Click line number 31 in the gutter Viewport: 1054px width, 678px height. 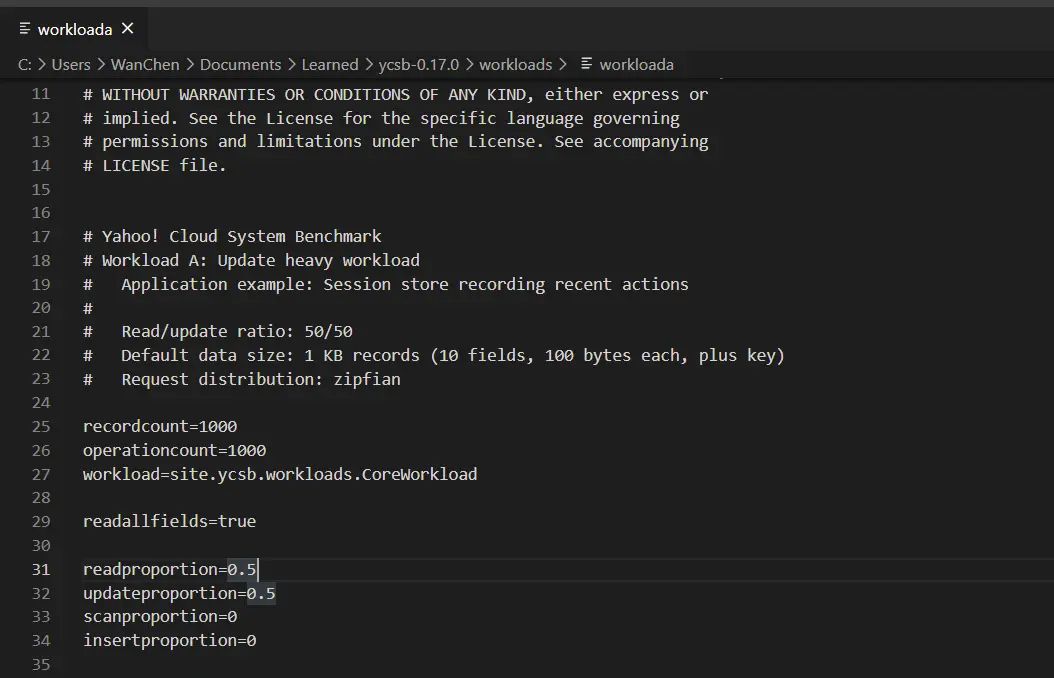coord(40,570)
